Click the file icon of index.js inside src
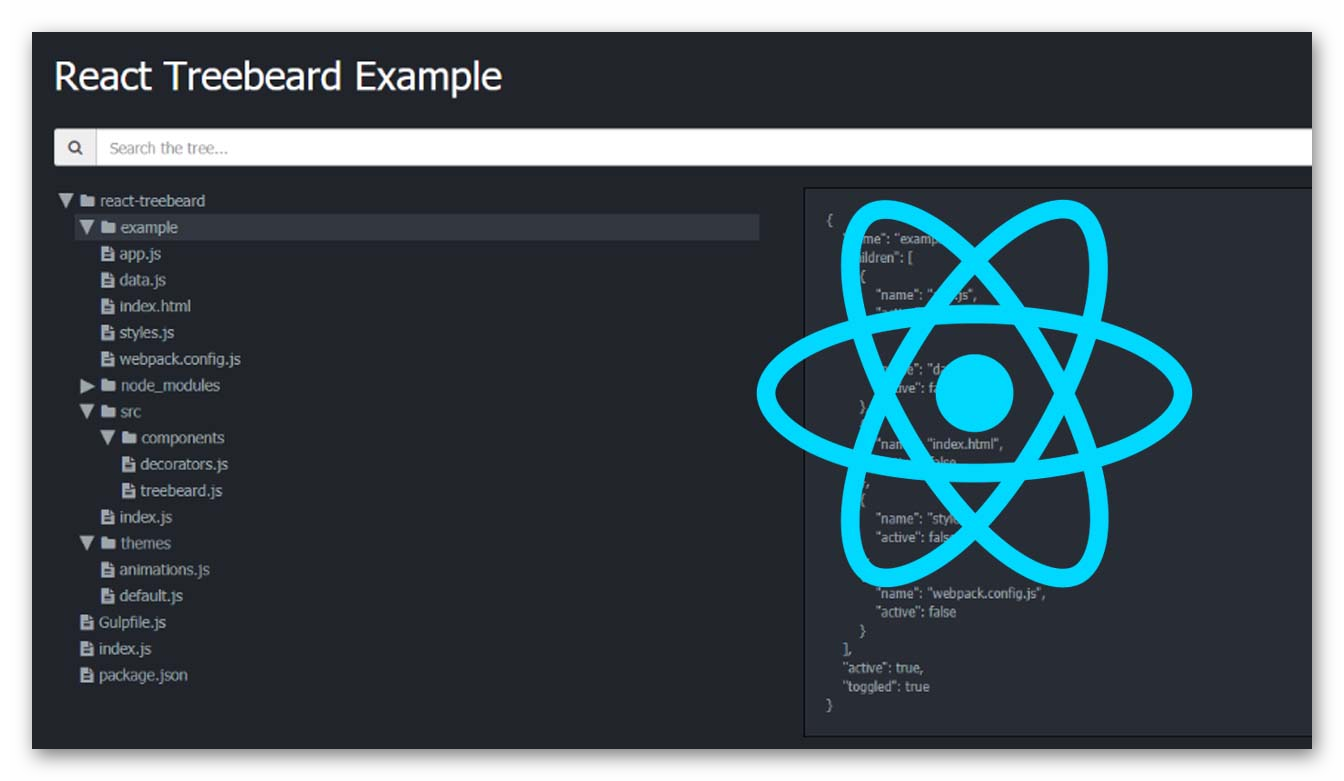The image size is (1344, 781). coord(107,517)
